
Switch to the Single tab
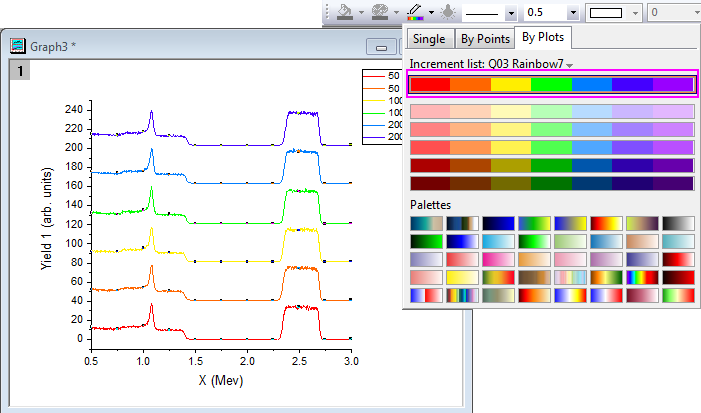[428, 39]
